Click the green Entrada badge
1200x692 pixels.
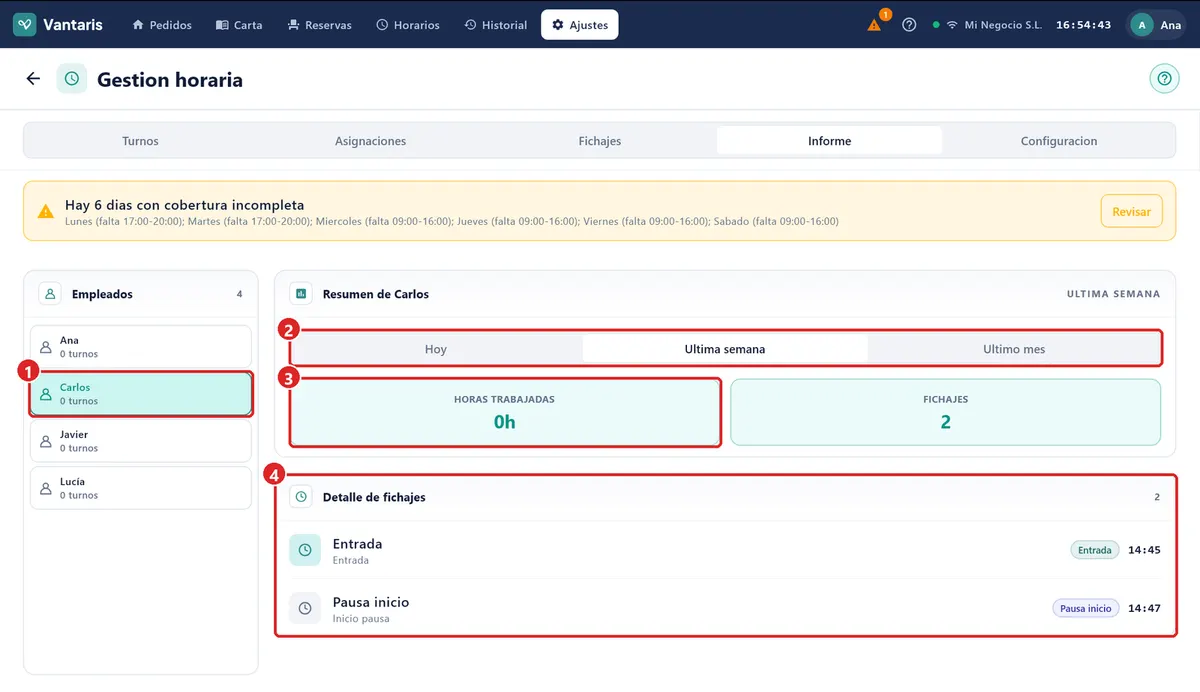click(1095, 550)
